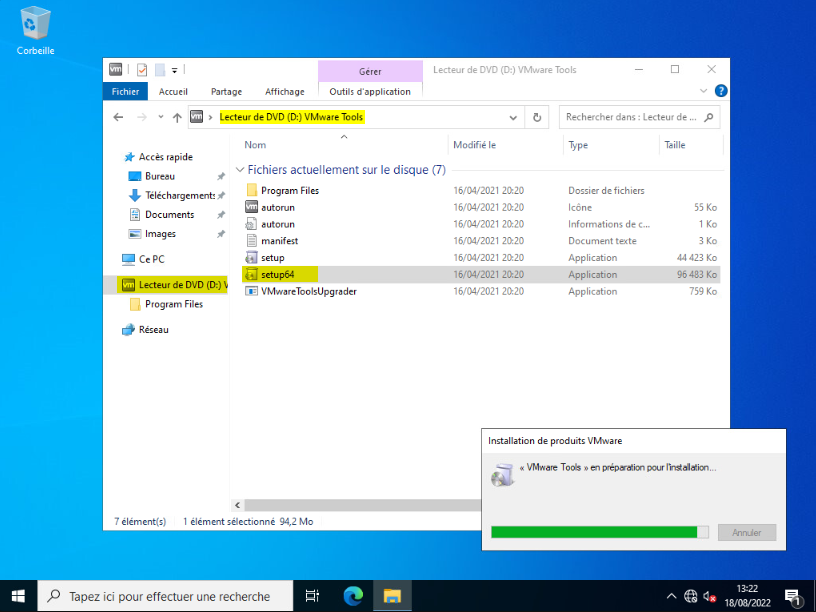Screen dimensions: 816x612
Task: Open Task View from the taskbar
Action: (x=312, y=596)
